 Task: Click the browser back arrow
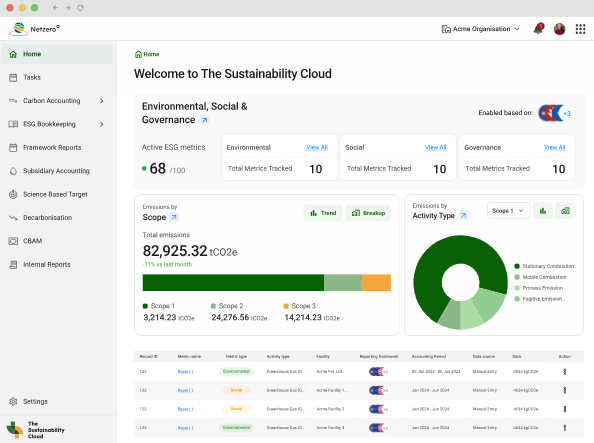tap(55, 8)
